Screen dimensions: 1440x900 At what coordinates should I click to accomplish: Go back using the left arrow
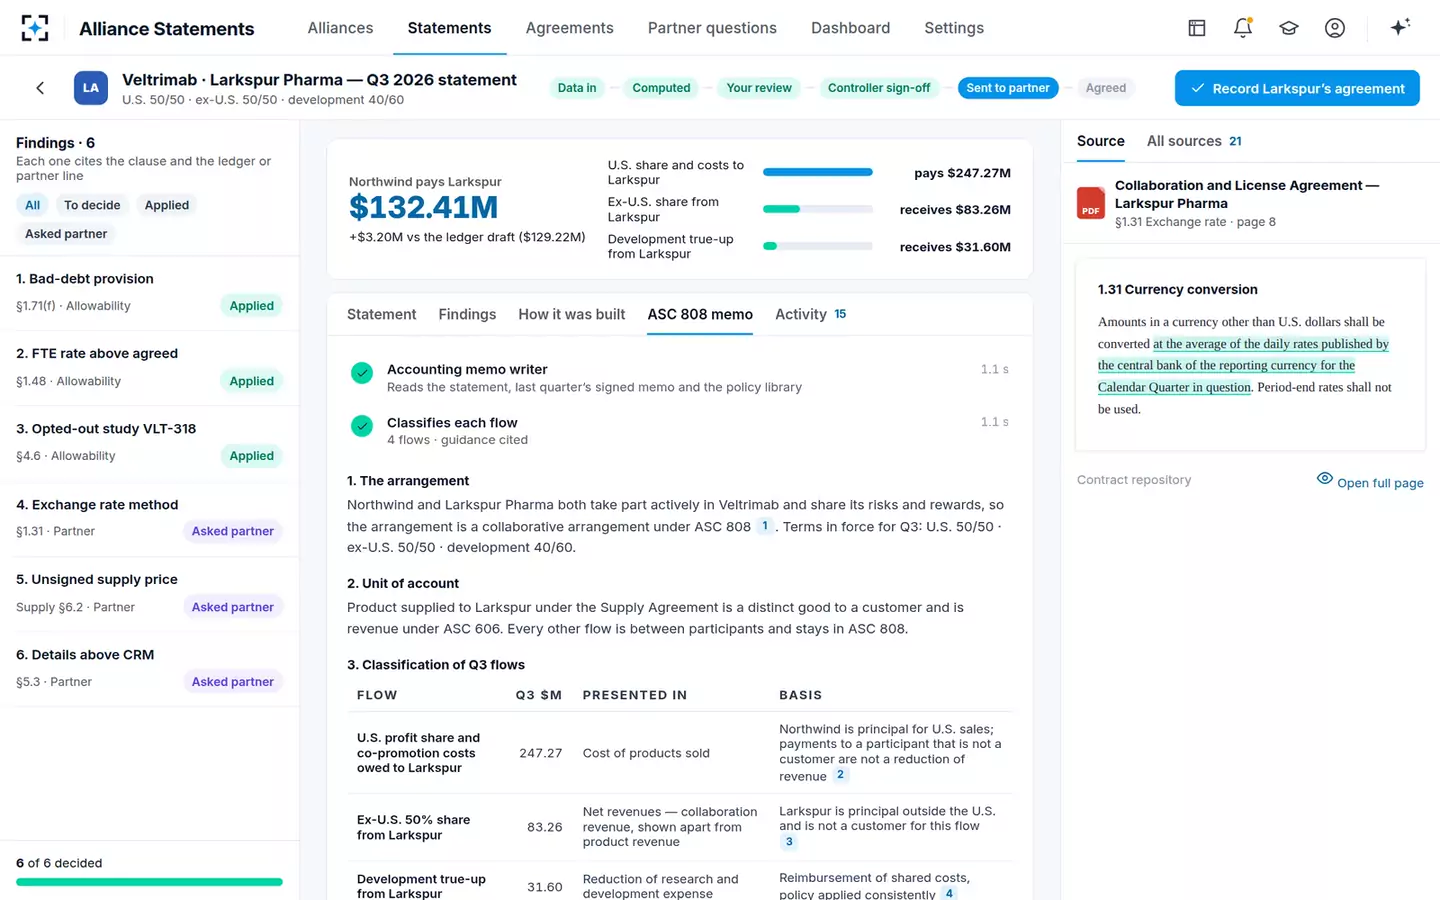(40, 88)
